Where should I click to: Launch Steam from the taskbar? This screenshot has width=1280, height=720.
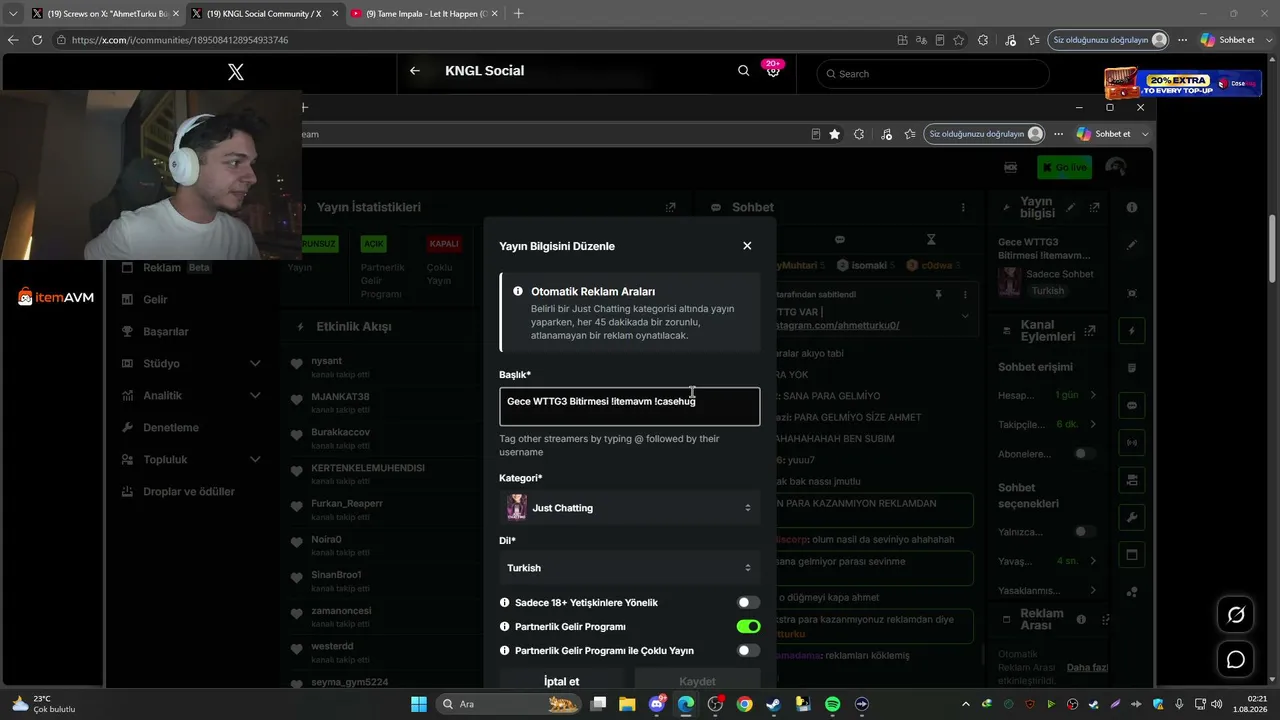point(773,704)
